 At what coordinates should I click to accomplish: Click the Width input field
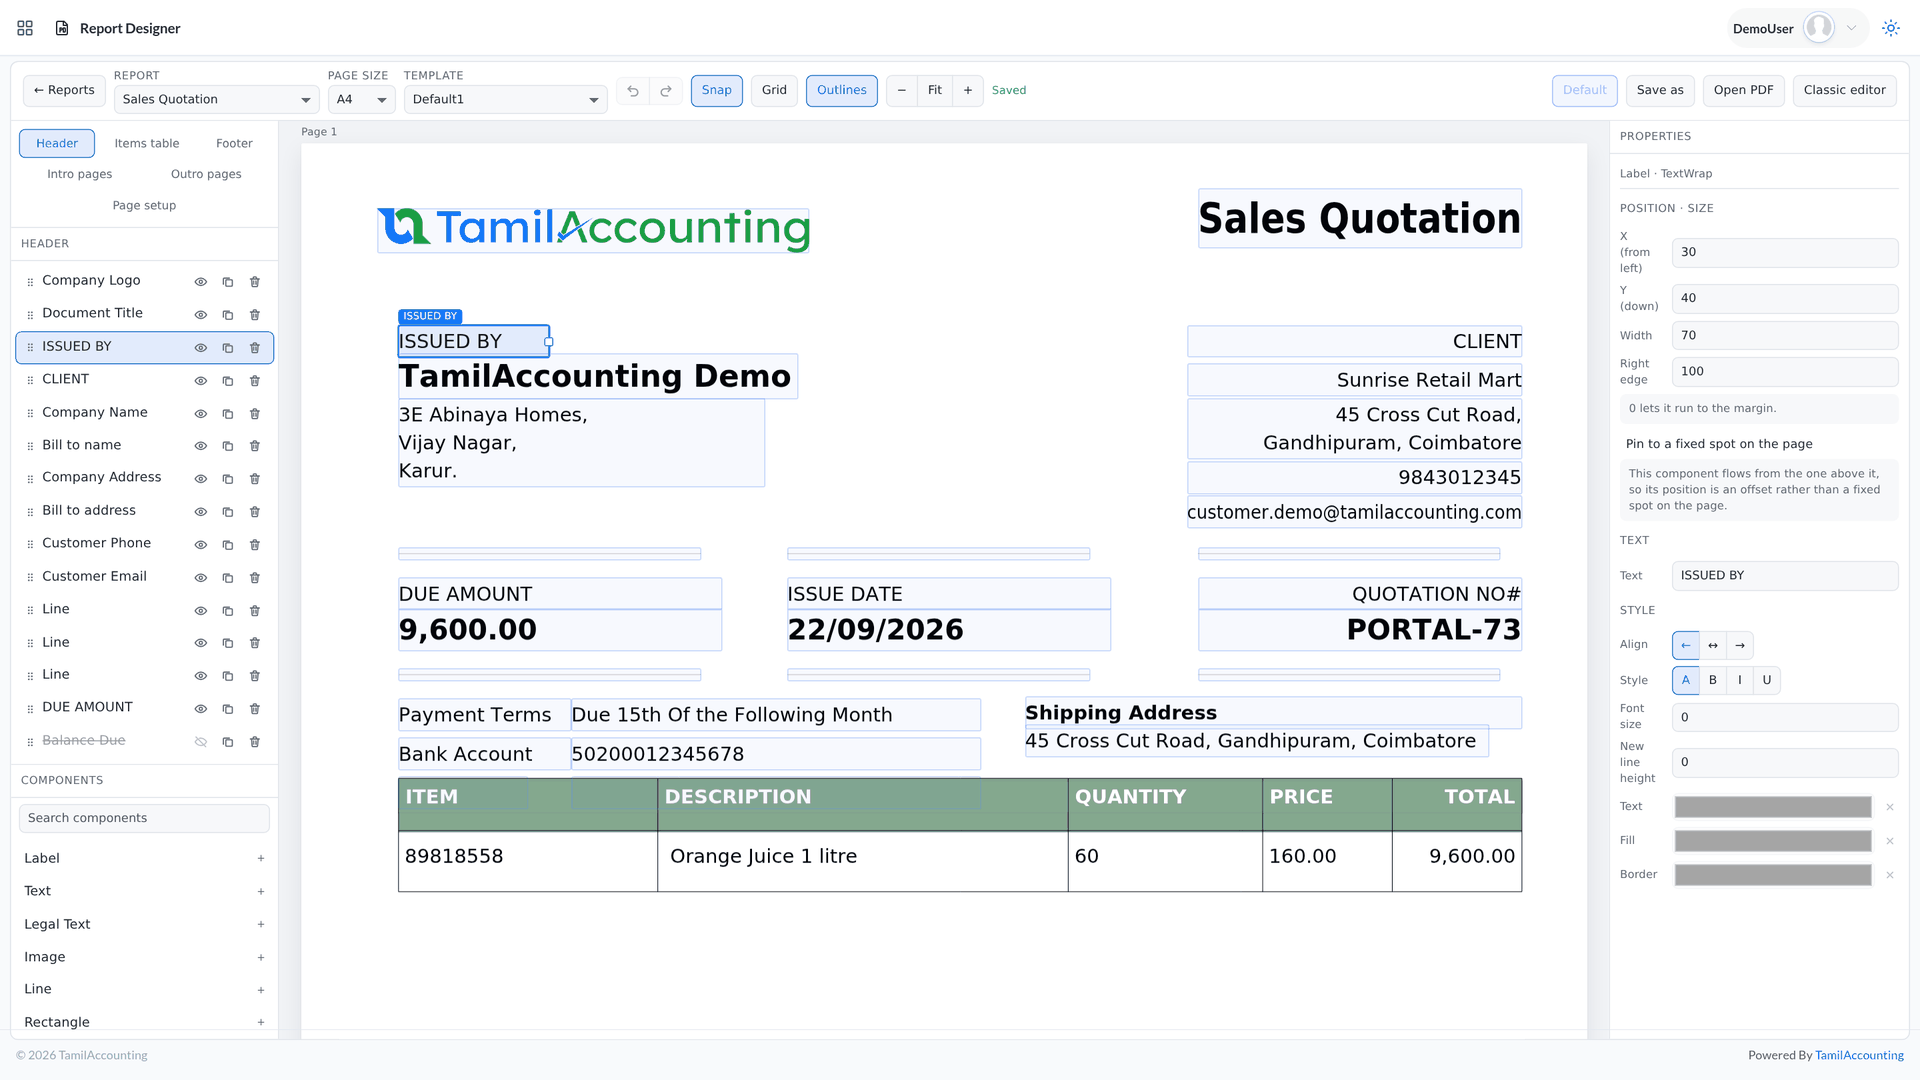[x=1785, y=336]
